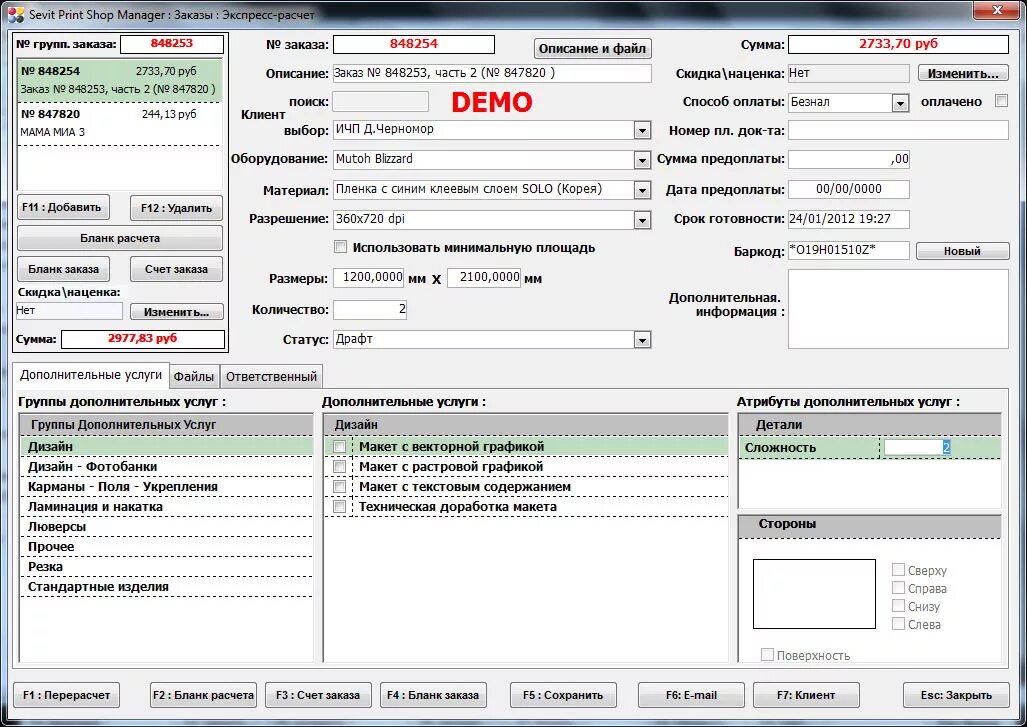This screenshot has width=1027, height=727.
Task: Select the 'Дизайн' service group
Action: [x=166, y=447]
